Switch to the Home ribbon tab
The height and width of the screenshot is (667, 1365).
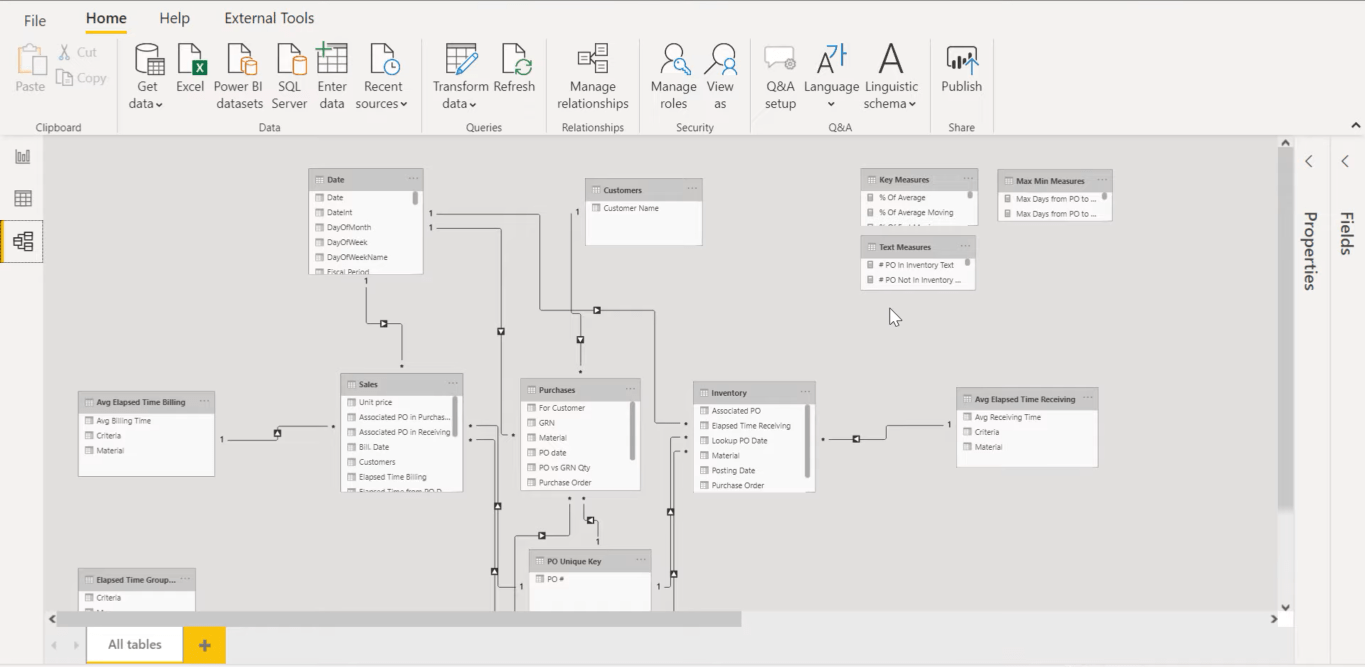106,18
